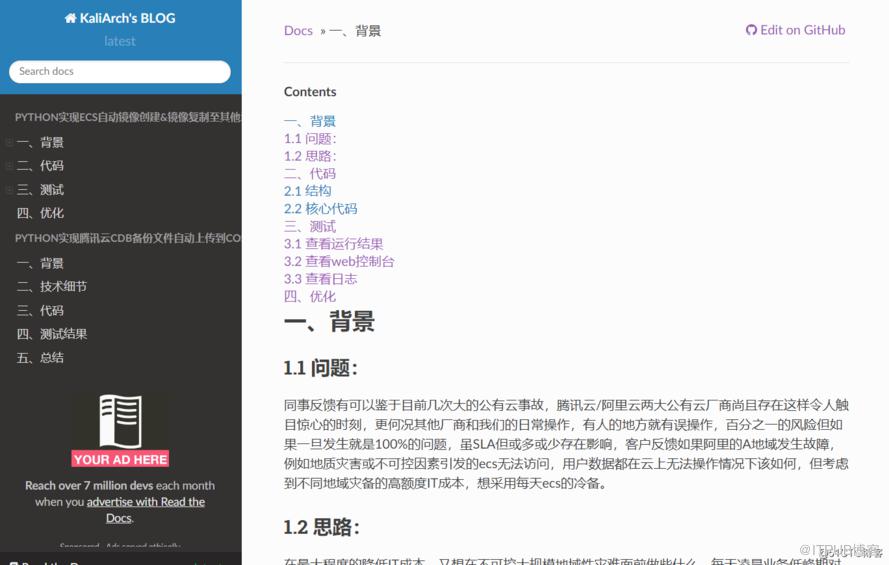Open the 四、测试结果 sidebar item
The height and width of the screenshot is (565, 889).
[52, 334]
